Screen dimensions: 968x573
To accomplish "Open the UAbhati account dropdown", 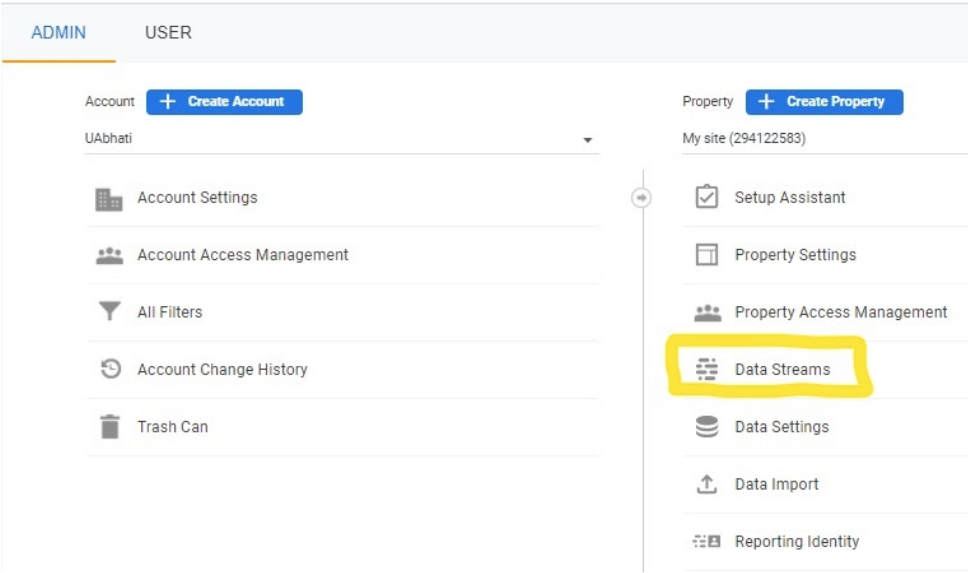I will (x=341, y=139).
